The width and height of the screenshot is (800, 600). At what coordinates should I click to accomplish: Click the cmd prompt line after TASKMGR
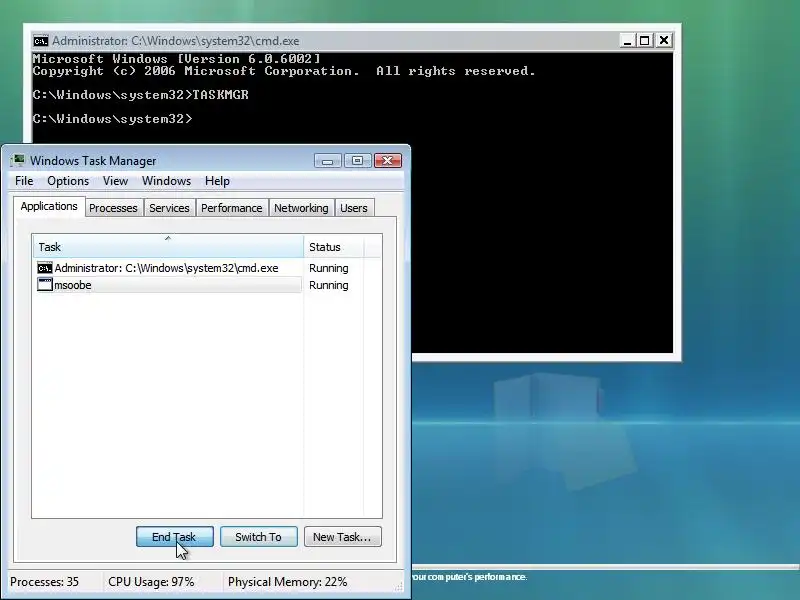[112, 119]
